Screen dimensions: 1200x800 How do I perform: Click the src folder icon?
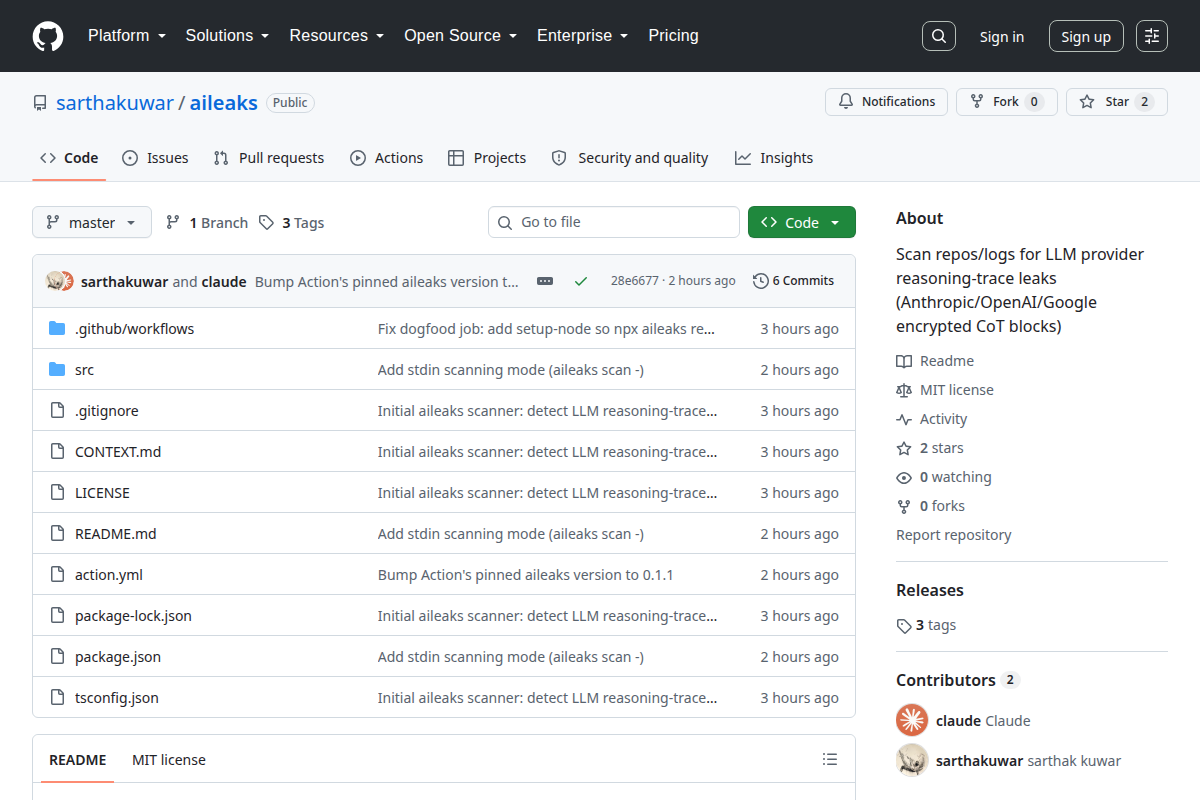57,370
